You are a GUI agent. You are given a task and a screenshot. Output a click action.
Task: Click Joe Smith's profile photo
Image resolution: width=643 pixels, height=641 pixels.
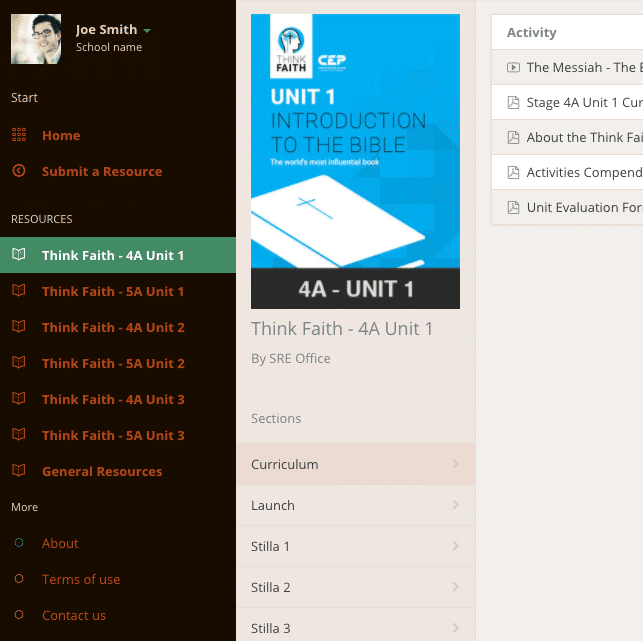coord(36,39)
